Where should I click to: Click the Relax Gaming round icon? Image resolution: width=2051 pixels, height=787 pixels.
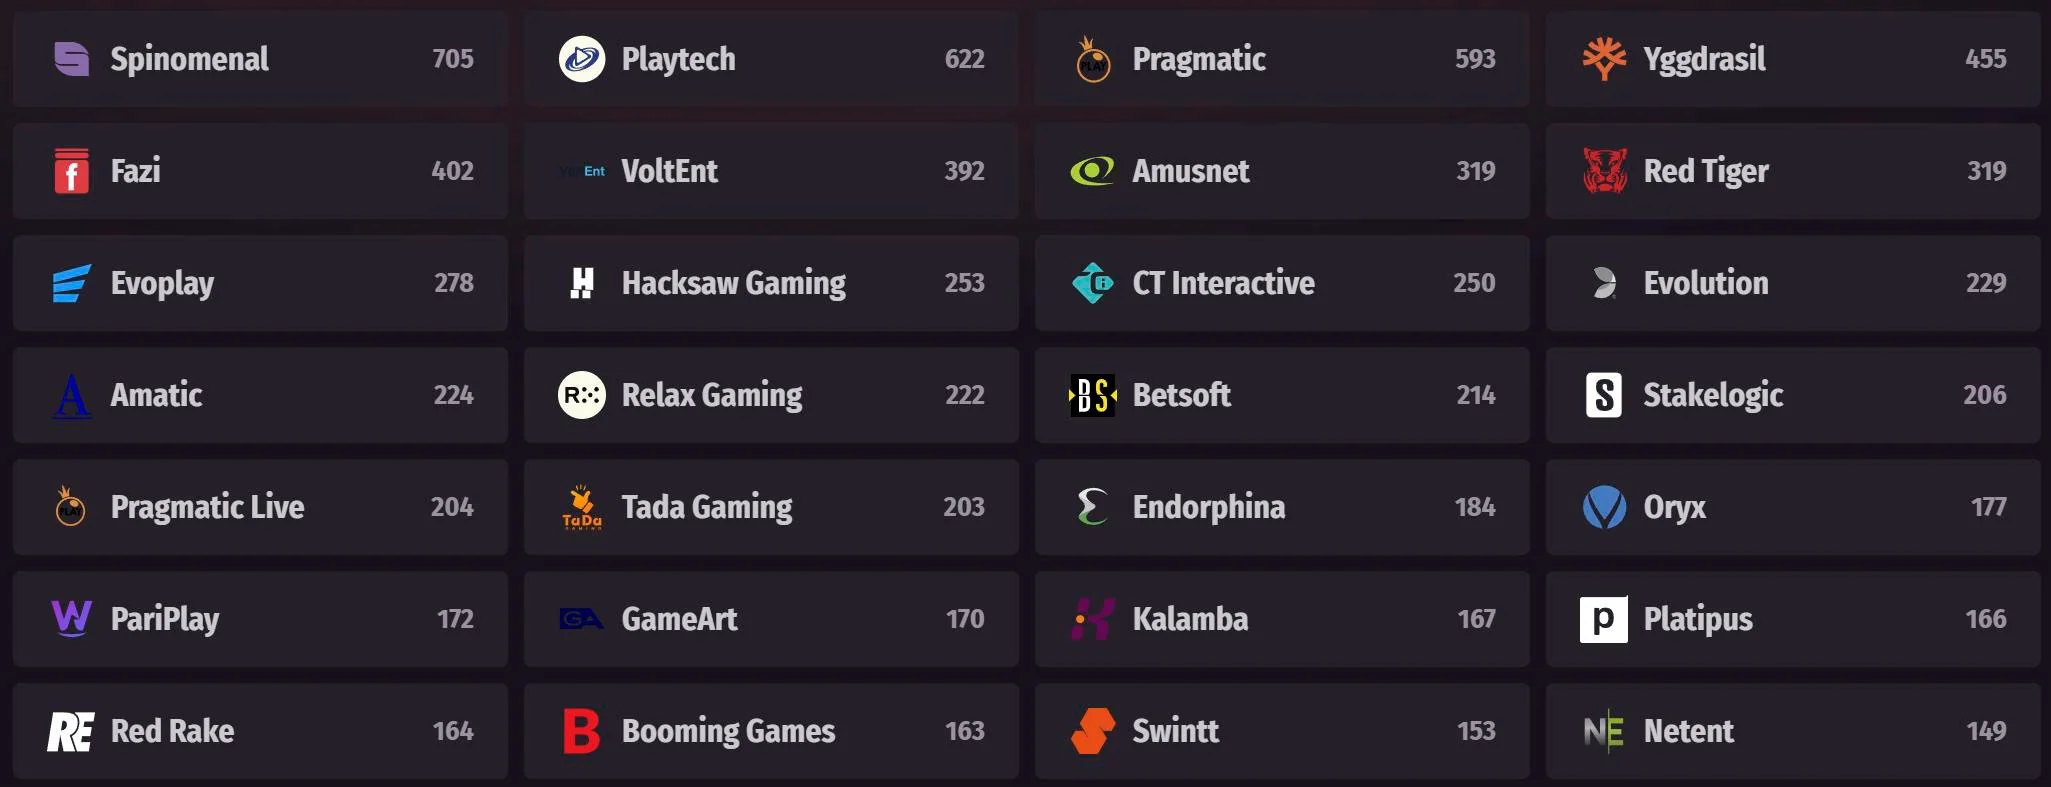(582, 395)
